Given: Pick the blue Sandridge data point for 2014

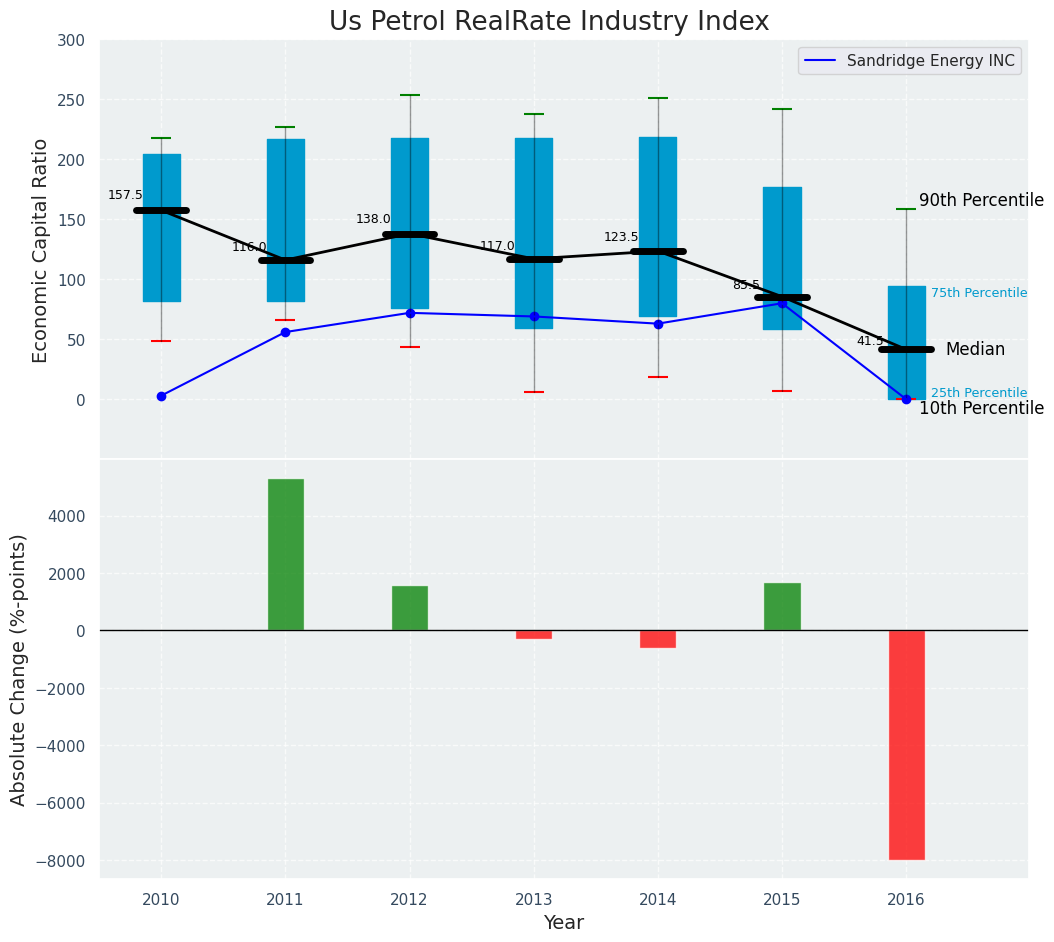Looking at the screenshot, I should pos(658,324).
